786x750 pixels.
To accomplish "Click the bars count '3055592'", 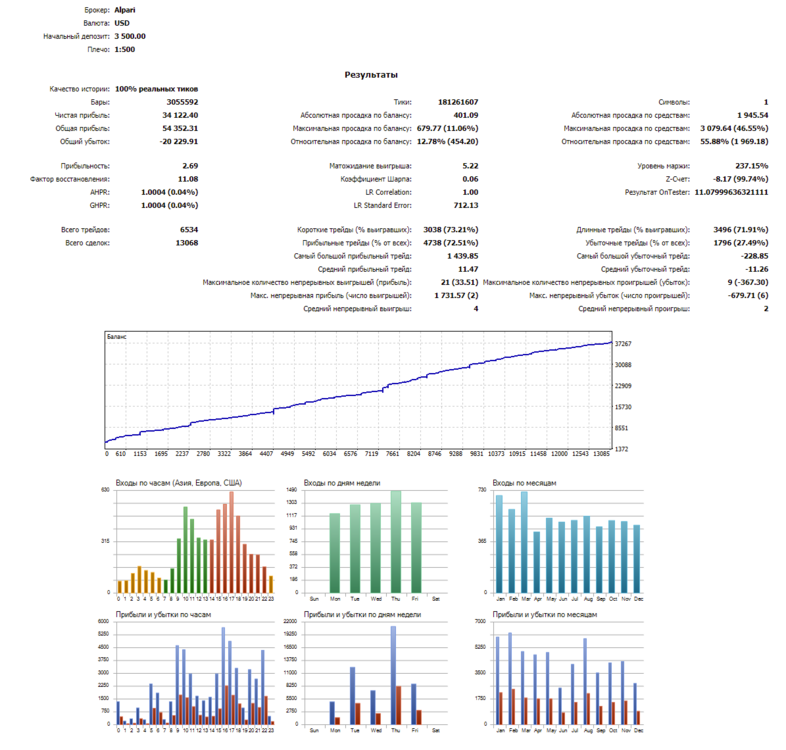I will point(182,102).
